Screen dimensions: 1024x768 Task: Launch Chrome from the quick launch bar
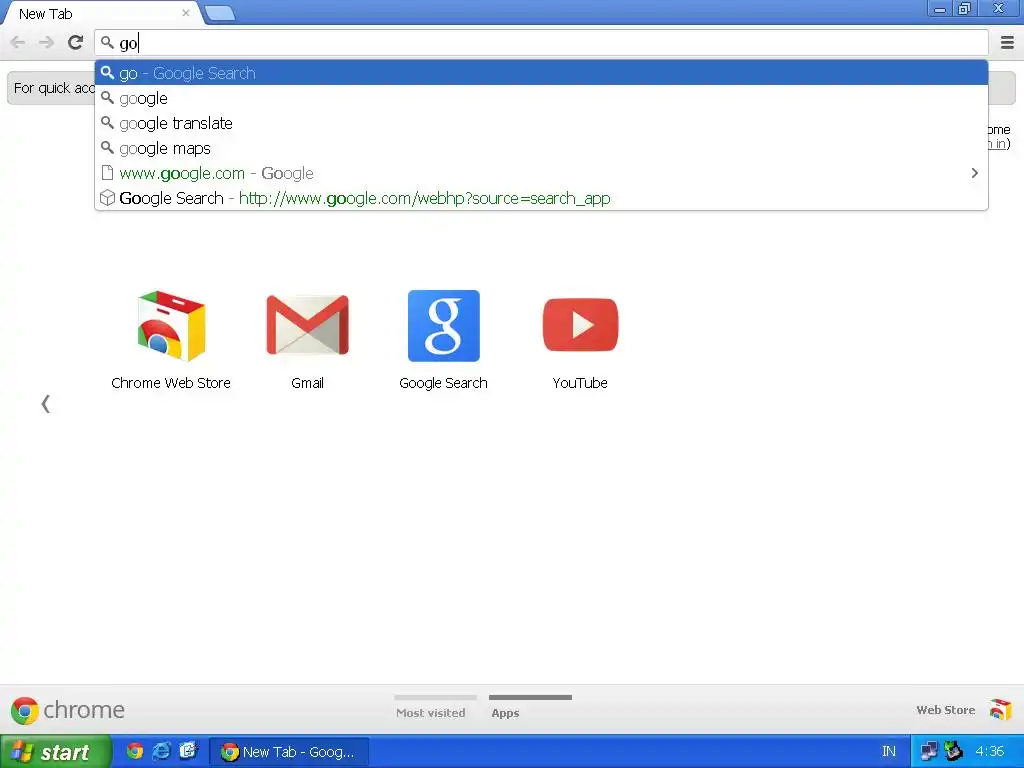tap(135, 751)
